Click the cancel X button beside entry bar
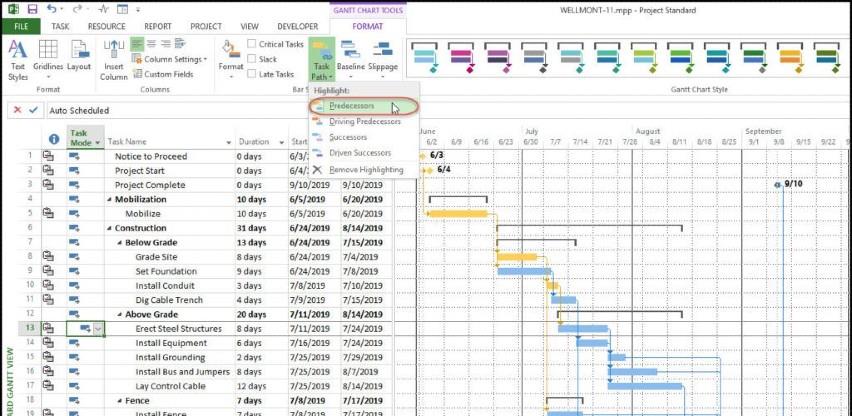Screen dimensions: 852x416 coord(18,110)
